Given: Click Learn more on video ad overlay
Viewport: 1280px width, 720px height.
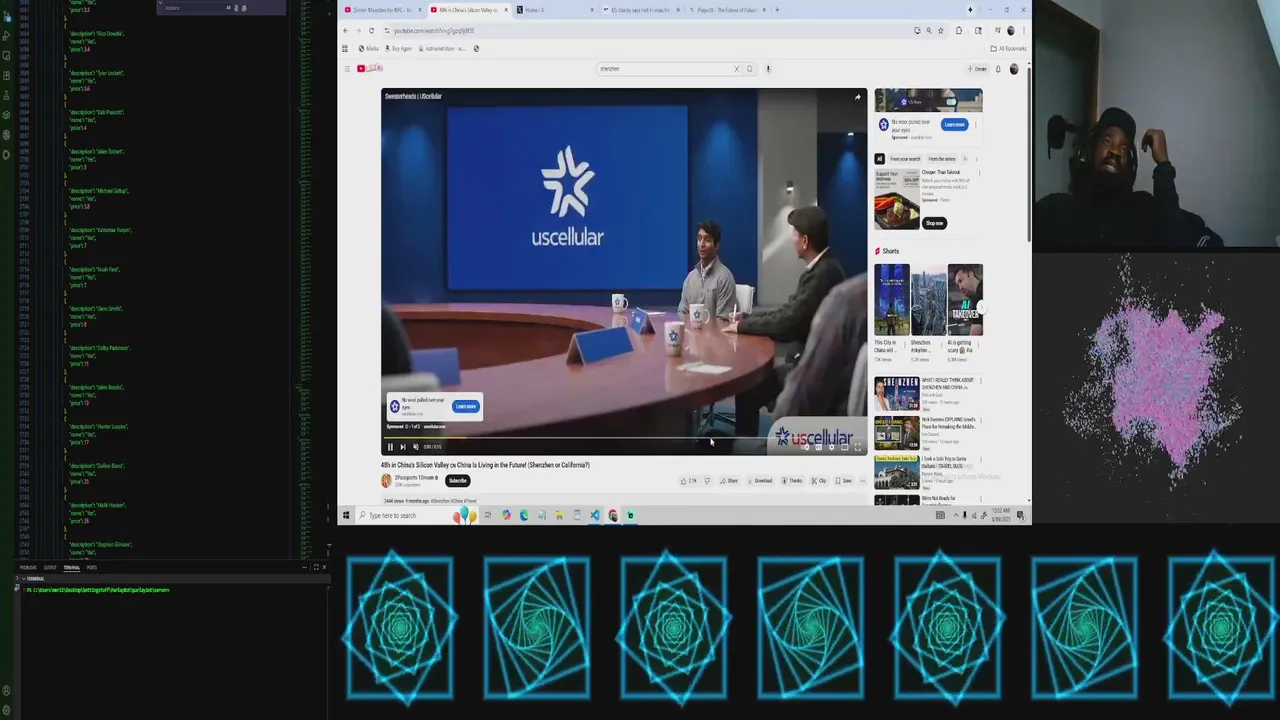Looking at the screenshot, I should [x=466, y=406].
